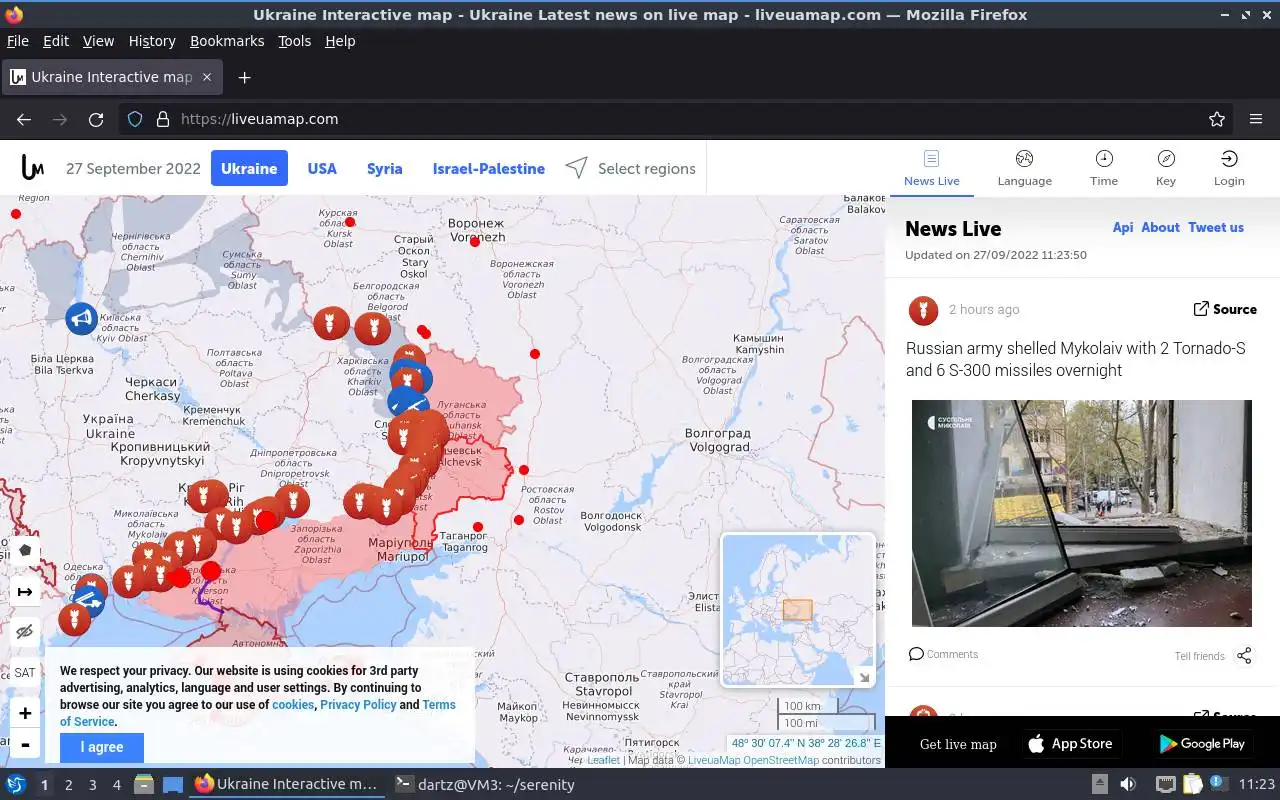The image size is (1280, 800).
Task: Click the tracking protection shield icon
Action: tap(135, 119)
